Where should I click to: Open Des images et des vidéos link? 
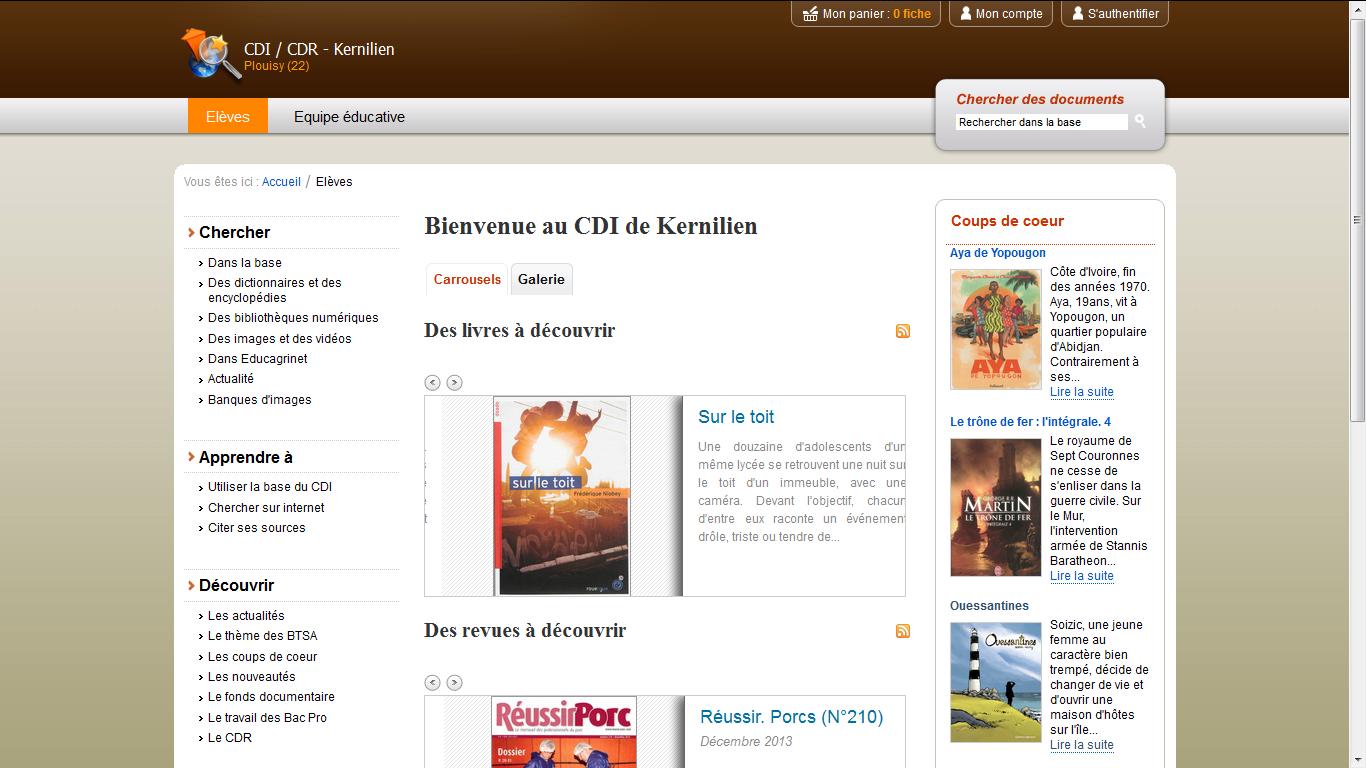pyautogui.click(x=280, y=339)
